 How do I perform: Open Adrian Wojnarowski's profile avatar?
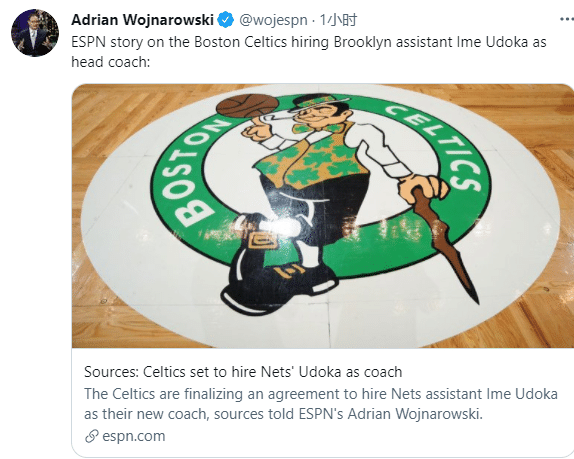(35, 33)
